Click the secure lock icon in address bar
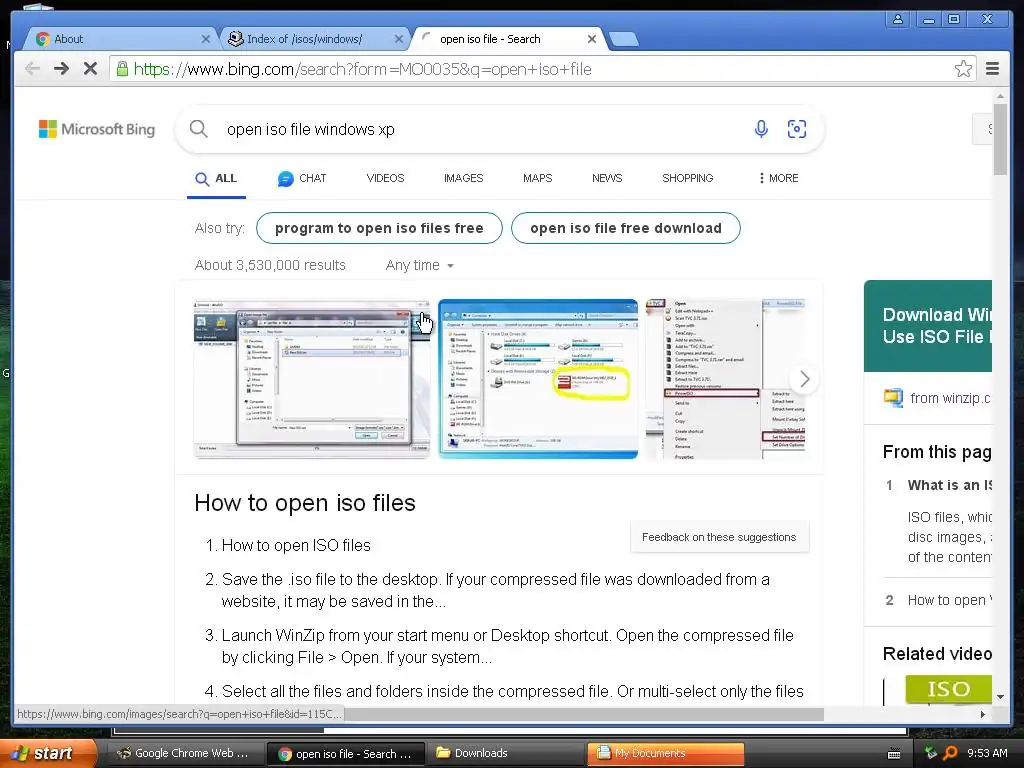Image resolution: width=1024 pixels, height=768 pixels. [122, 69]
